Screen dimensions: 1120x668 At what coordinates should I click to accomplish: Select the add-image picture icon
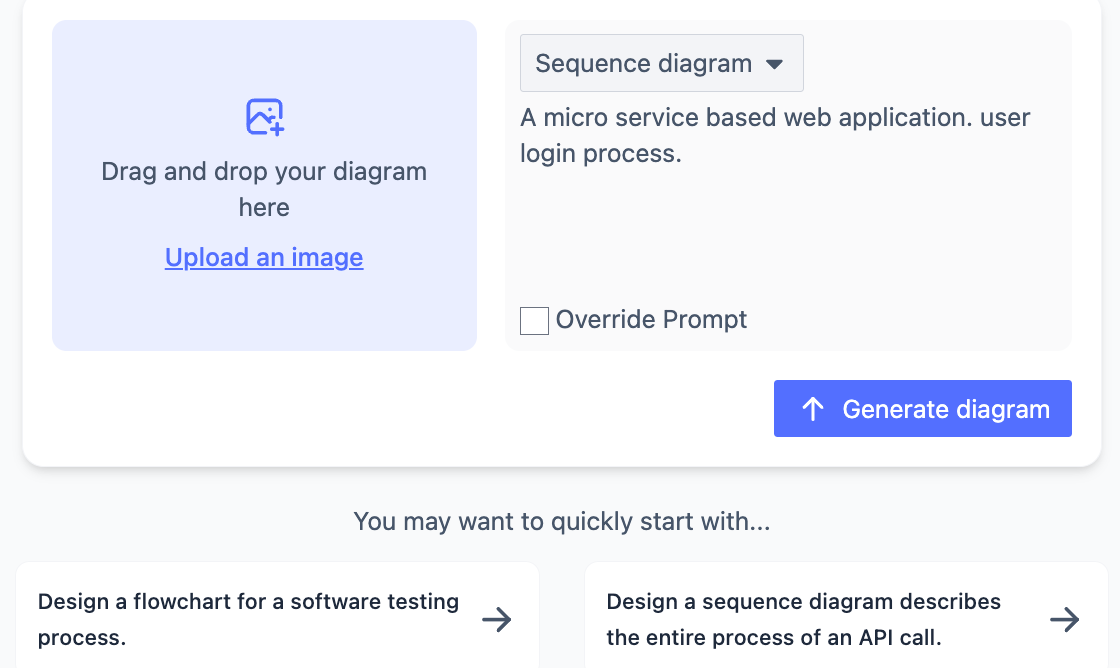tap(263, 117)
